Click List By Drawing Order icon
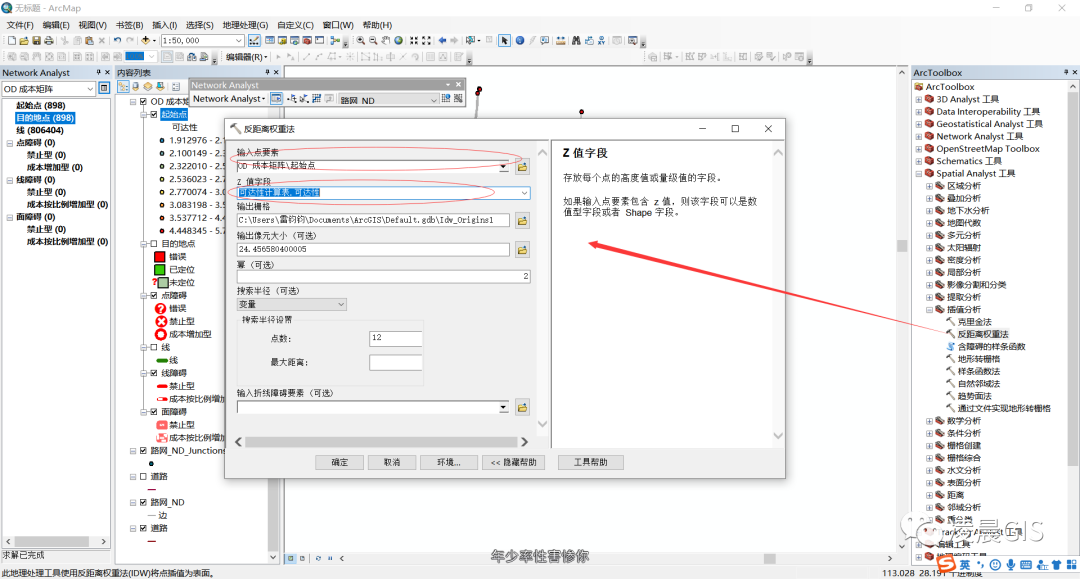This screenshot has height=579, width=1080. pyautogui.click(x=123, y=87)
